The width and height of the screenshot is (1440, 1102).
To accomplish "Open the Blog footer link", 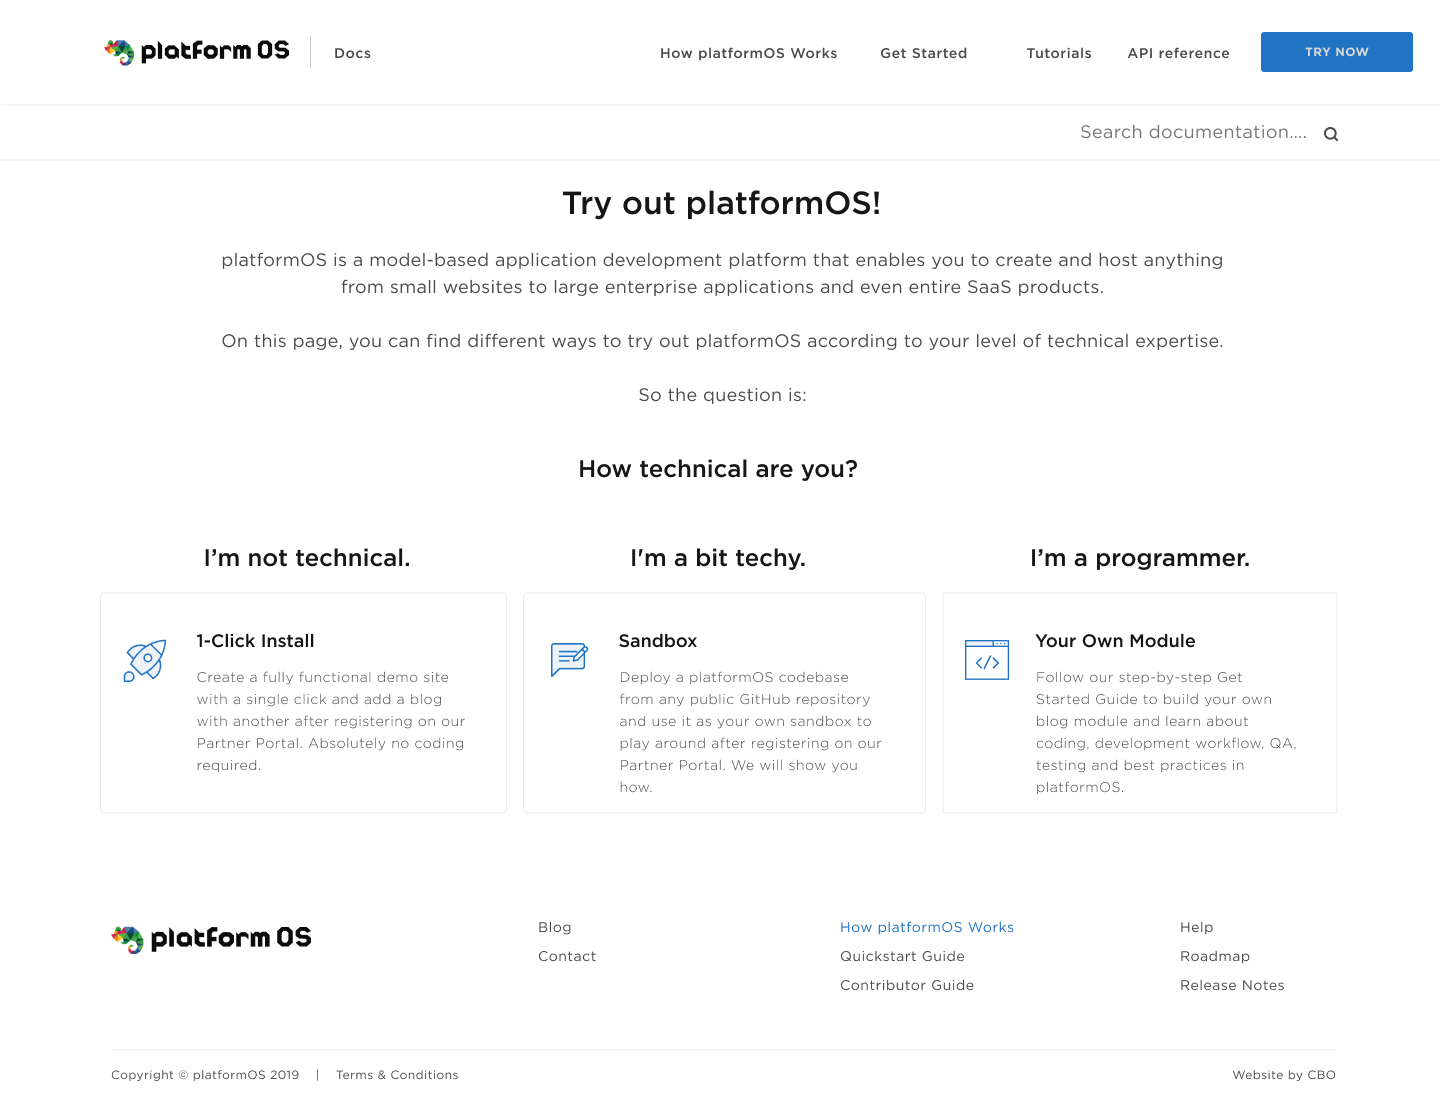I will (x=555, y=927).
